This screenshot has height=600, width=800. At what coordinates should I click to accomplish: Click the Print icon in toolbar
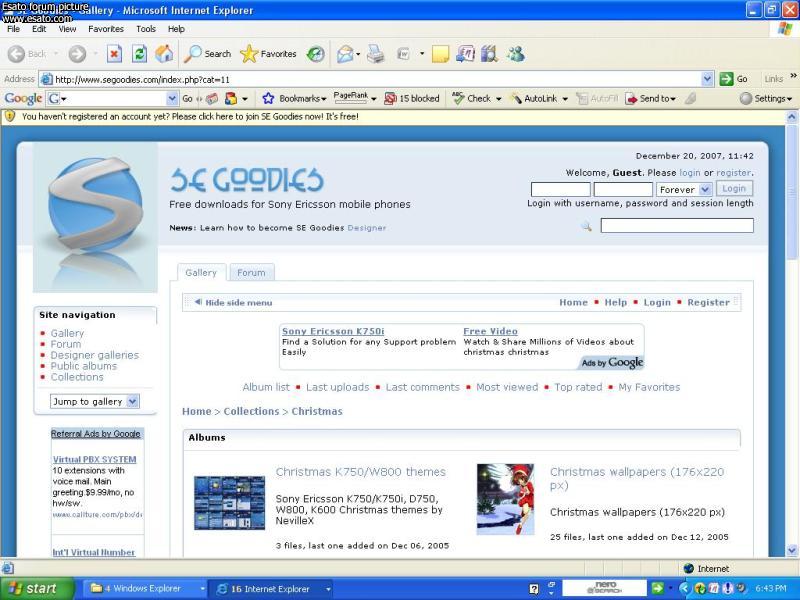pos(376,54)
